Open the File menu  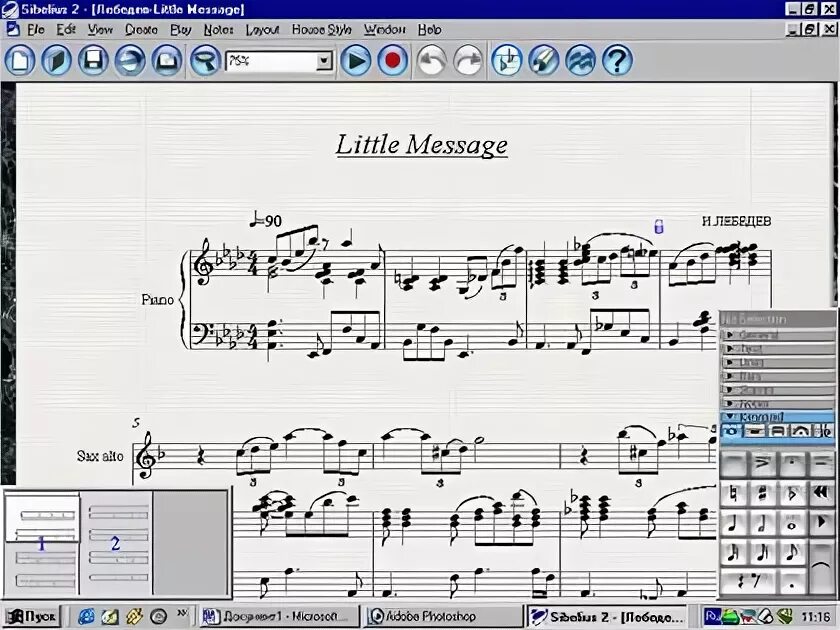[36, 29]
